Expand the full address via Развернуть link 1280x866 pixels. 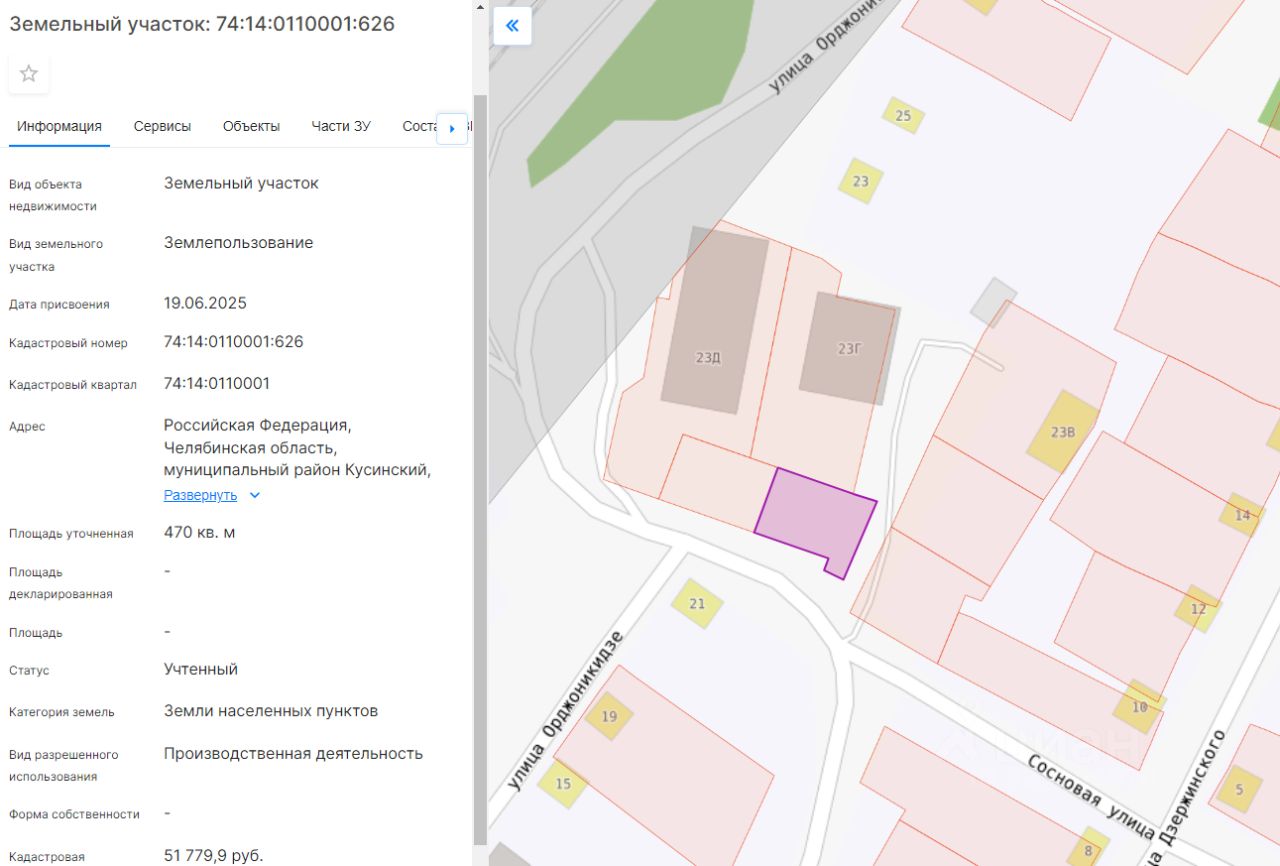tap(200, 495)
